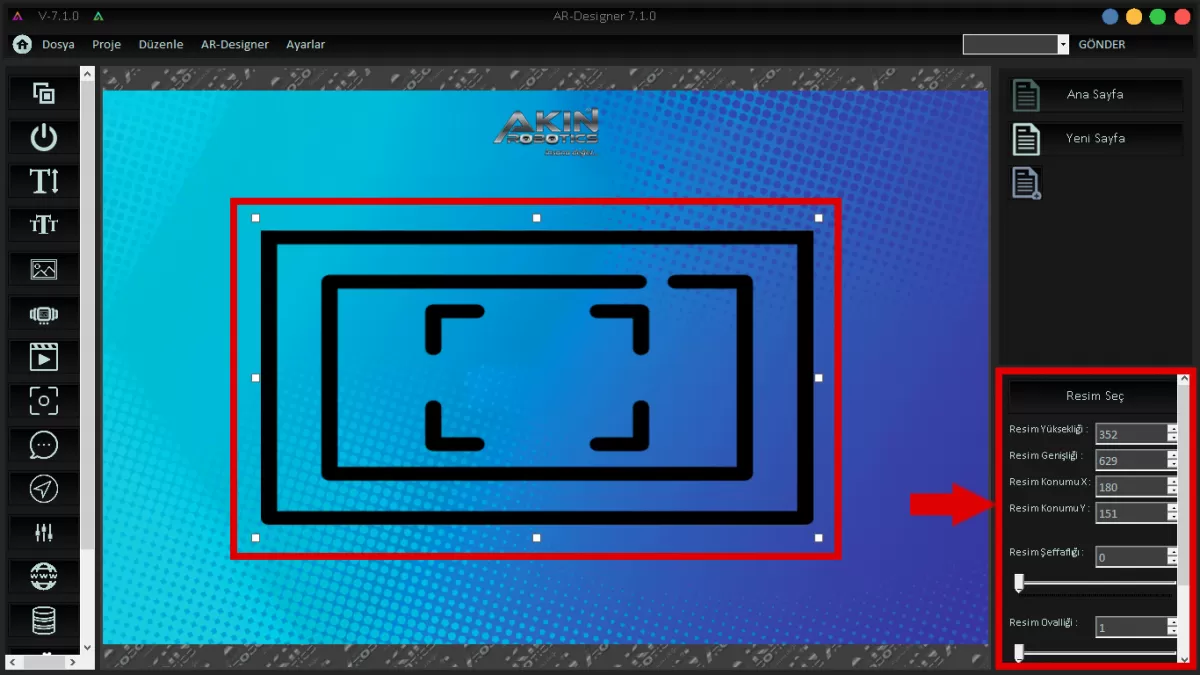Open the equalizer sliders tool icon

tap(44, 532)
